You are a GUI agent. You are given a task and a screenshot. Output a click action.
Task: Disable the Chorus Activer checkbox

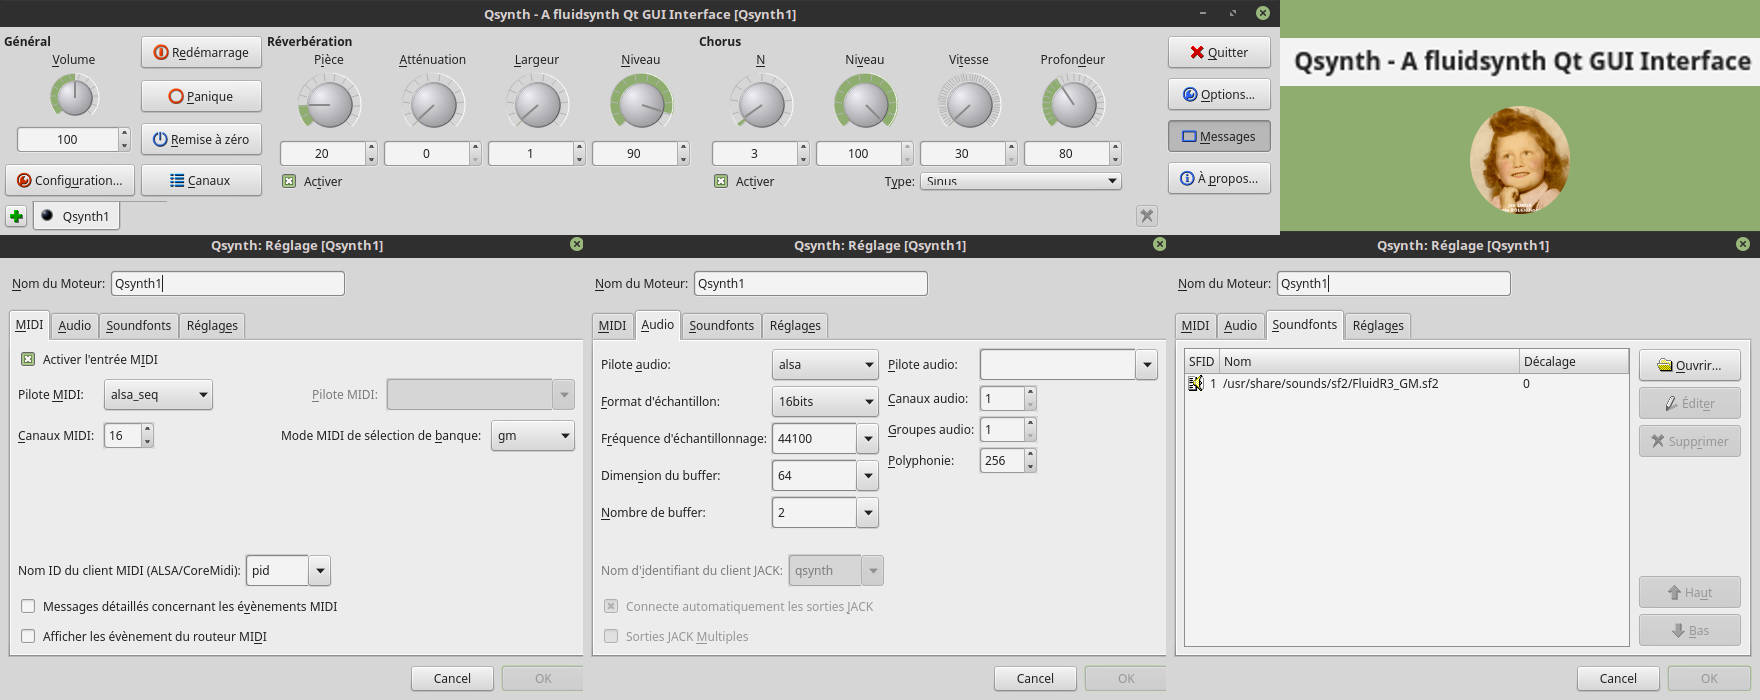pyautogui.click(x=721, y=181)
